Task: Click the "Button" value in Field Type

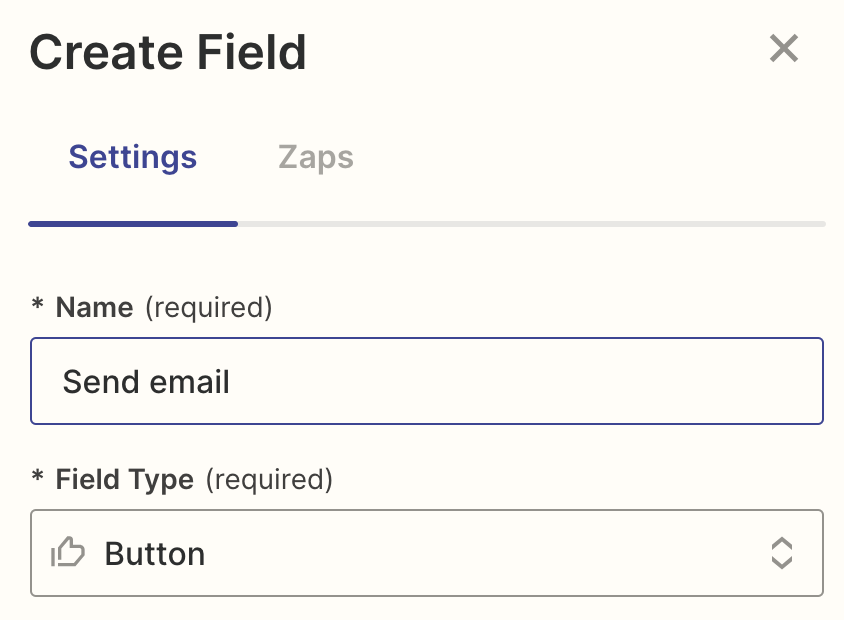Action: click(155, 553)
